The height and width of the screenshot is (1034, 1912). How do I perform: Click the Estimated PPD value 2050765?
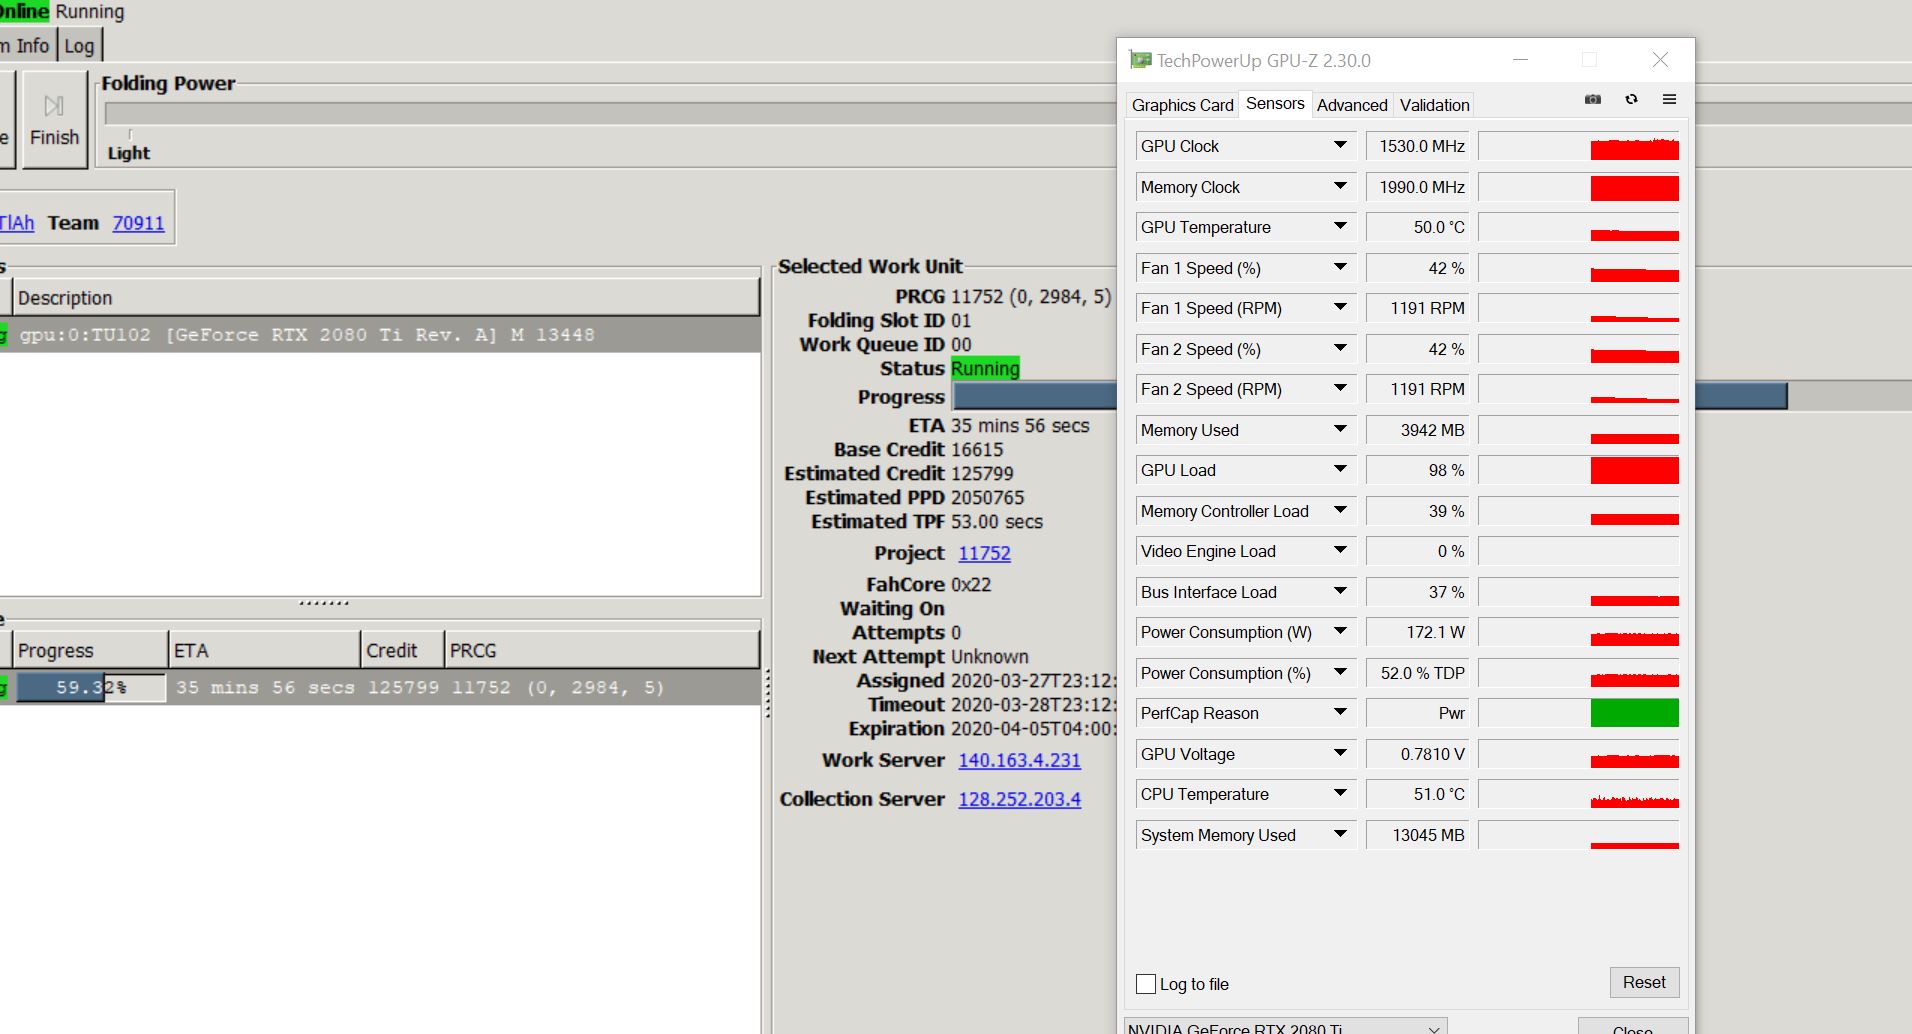(987, 497)
